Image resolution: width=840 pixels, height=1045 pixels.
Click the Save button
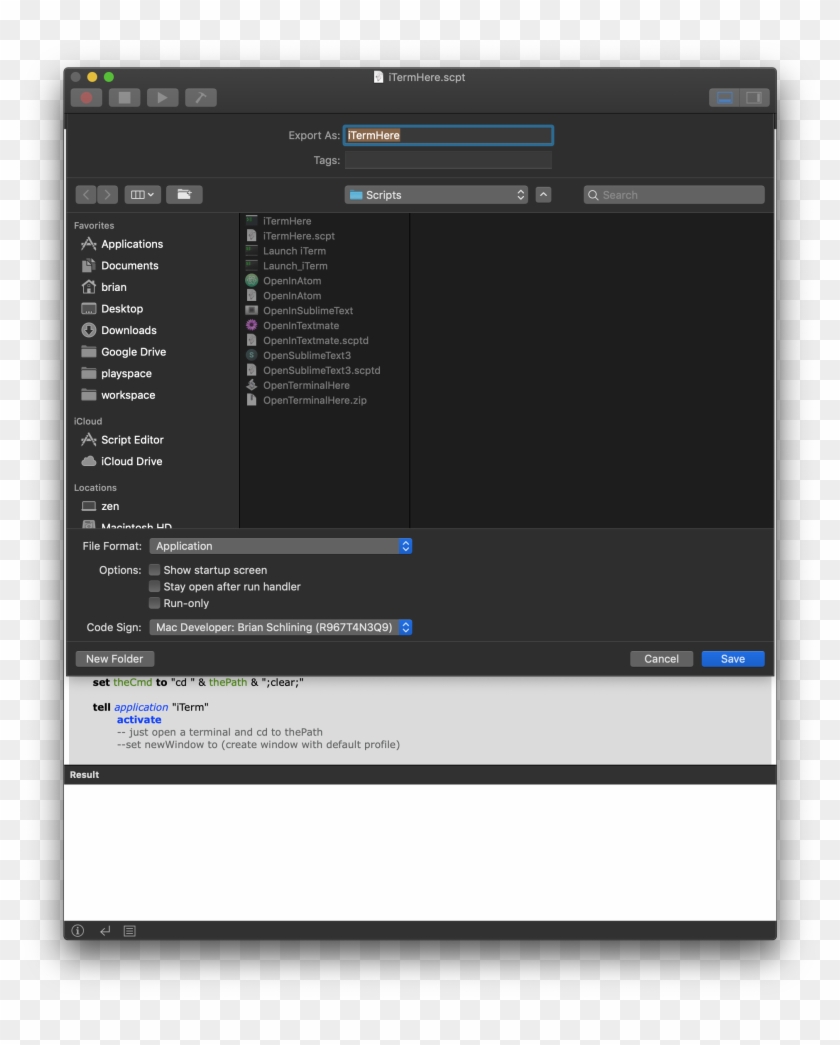732,659
